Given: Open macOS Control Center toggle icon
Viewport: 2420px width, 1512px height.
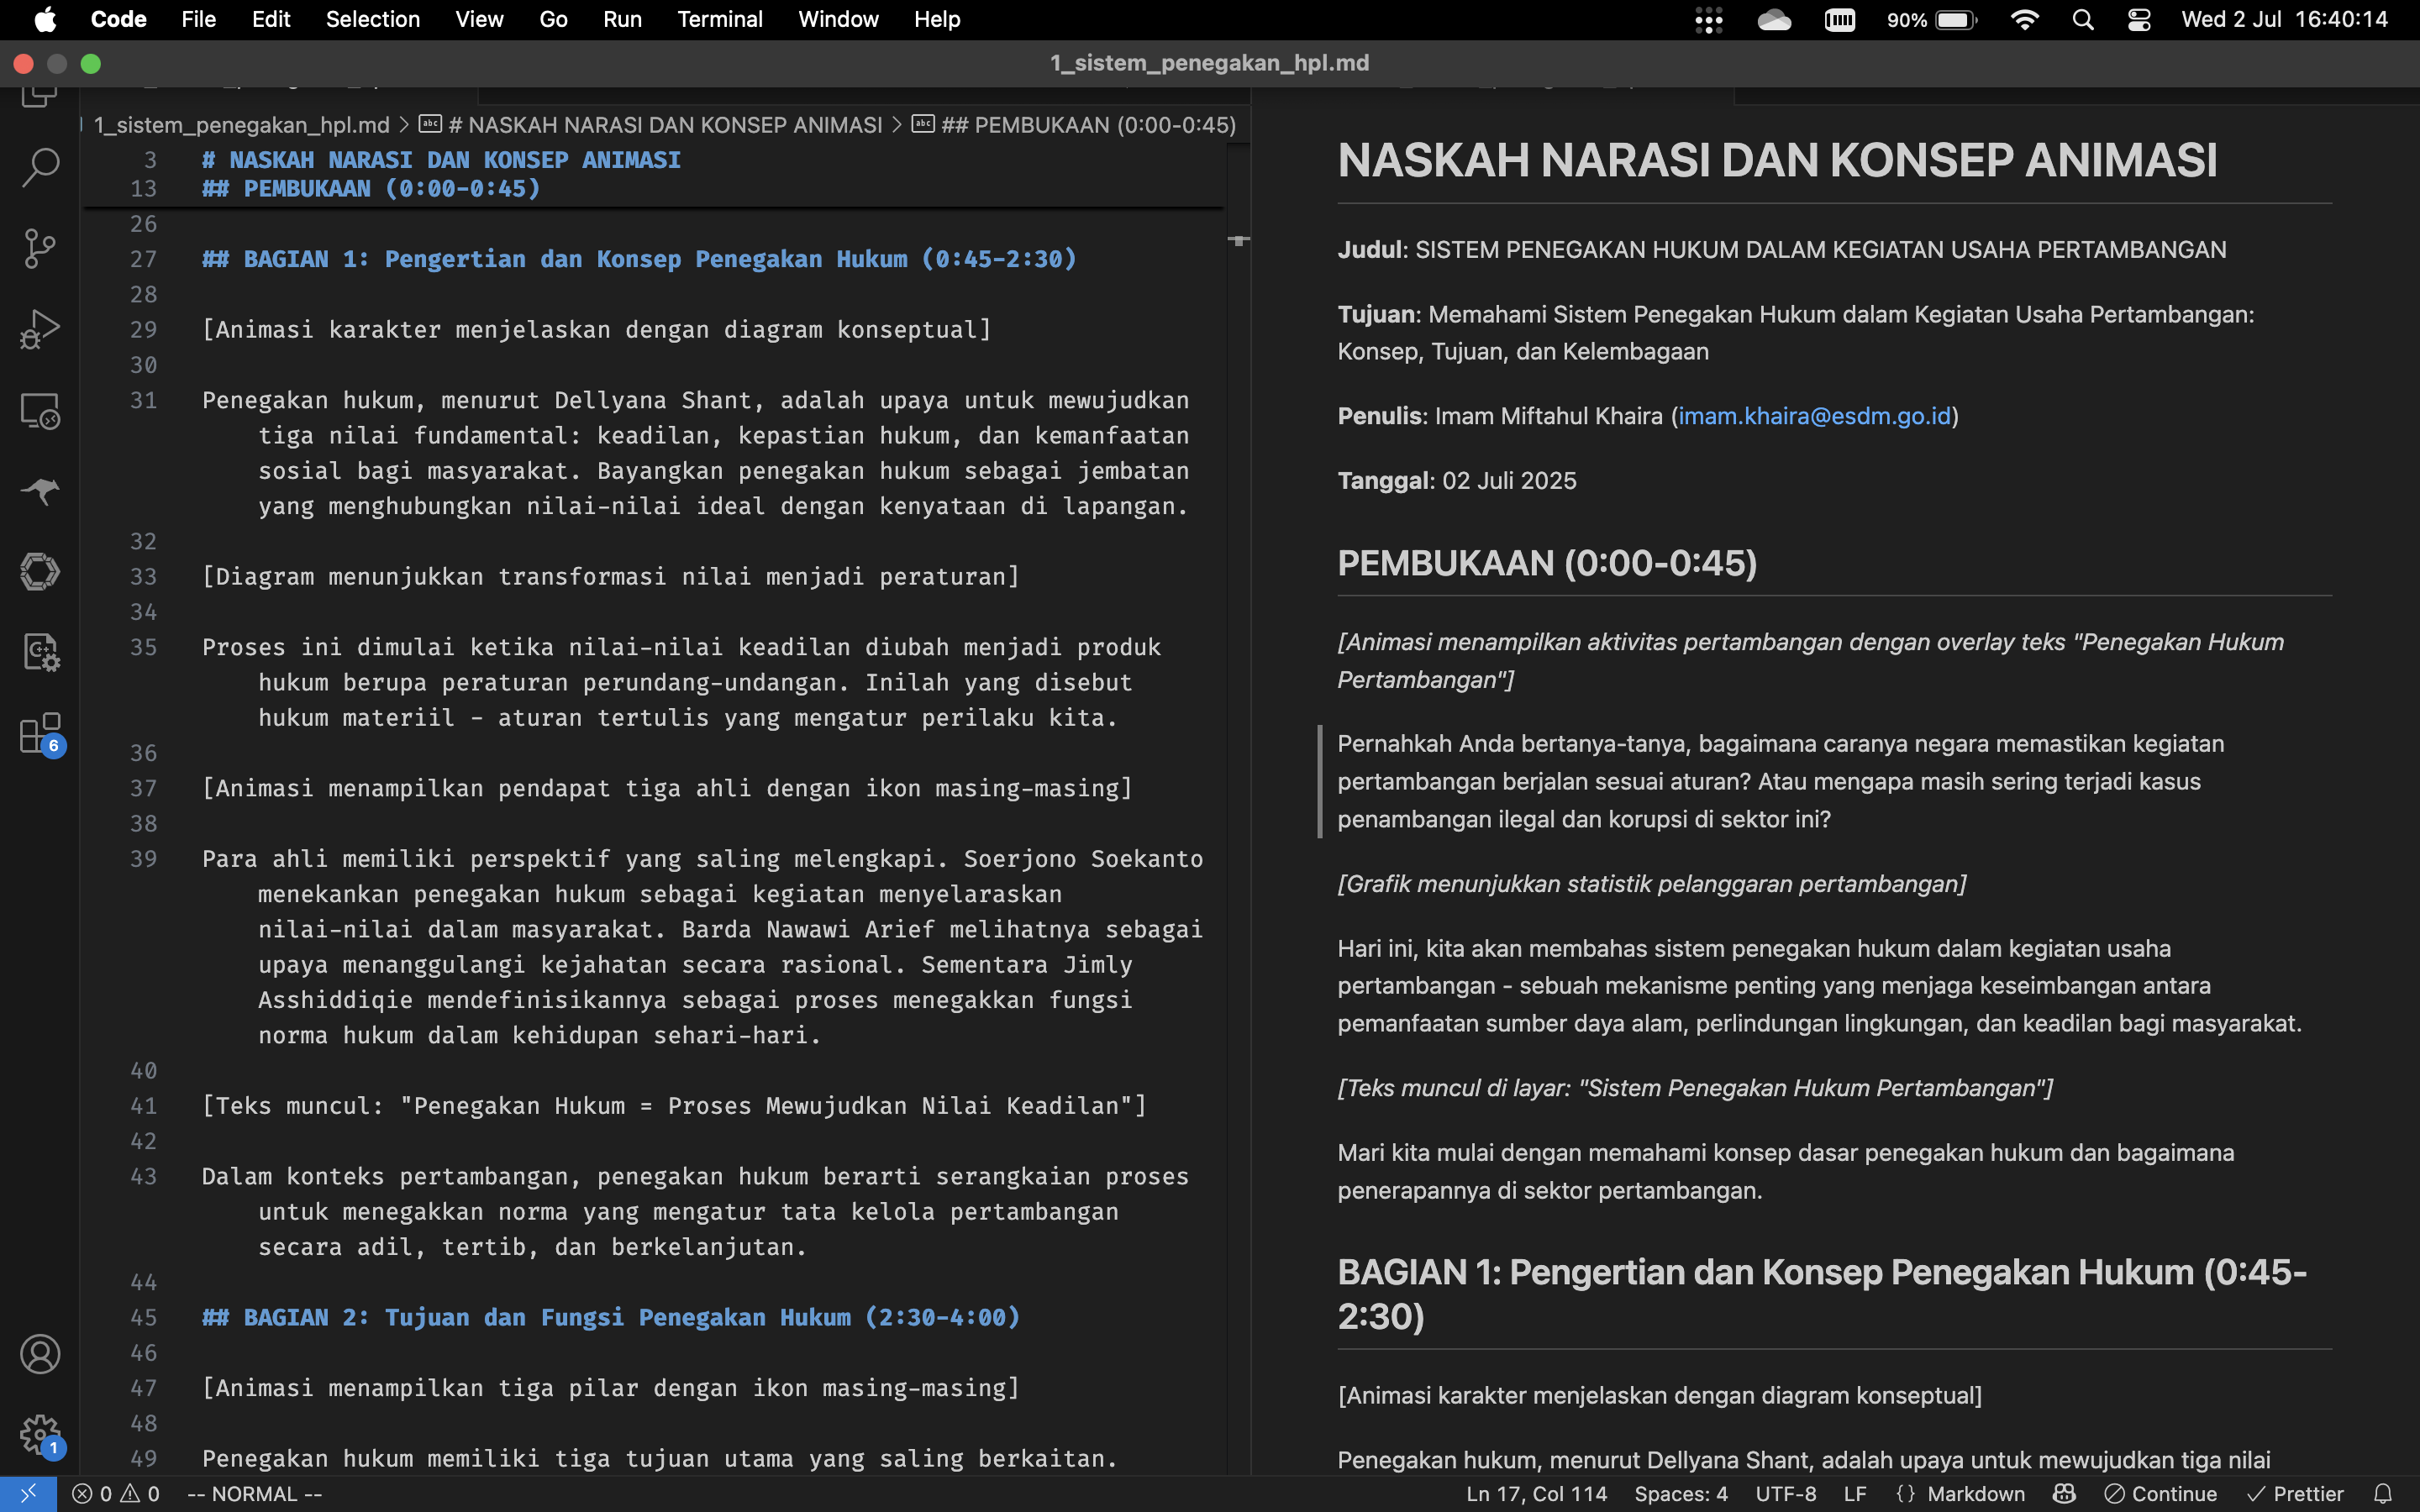Looking at the screenshot, I should [2139, 20].
